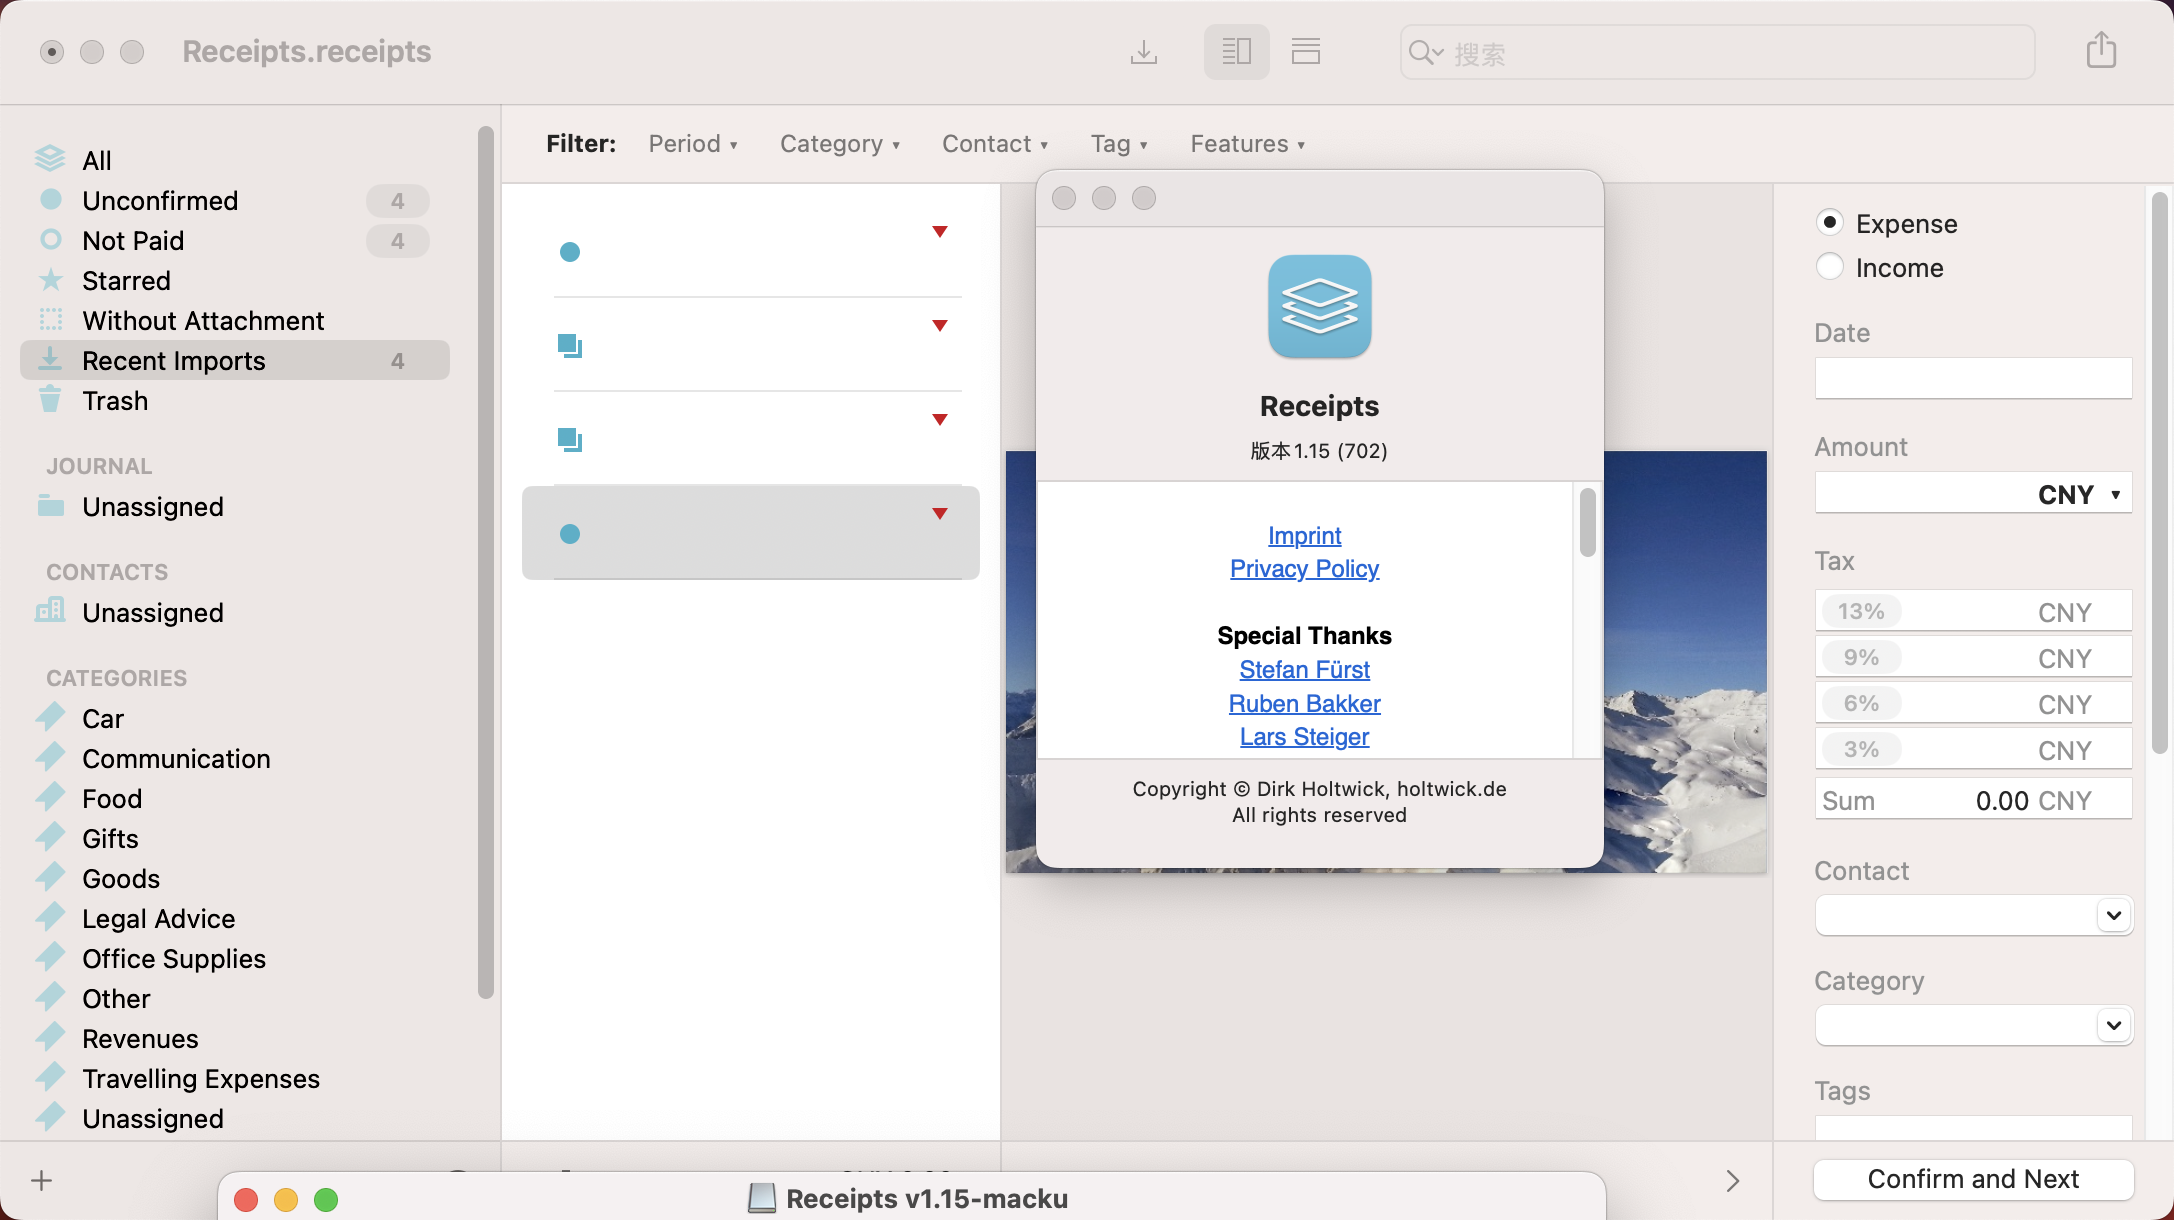Toggle the 9% tax rate pill
Image resolution: width=2174 pixels, height=1220 pixels.
[x=1861, y=657]
